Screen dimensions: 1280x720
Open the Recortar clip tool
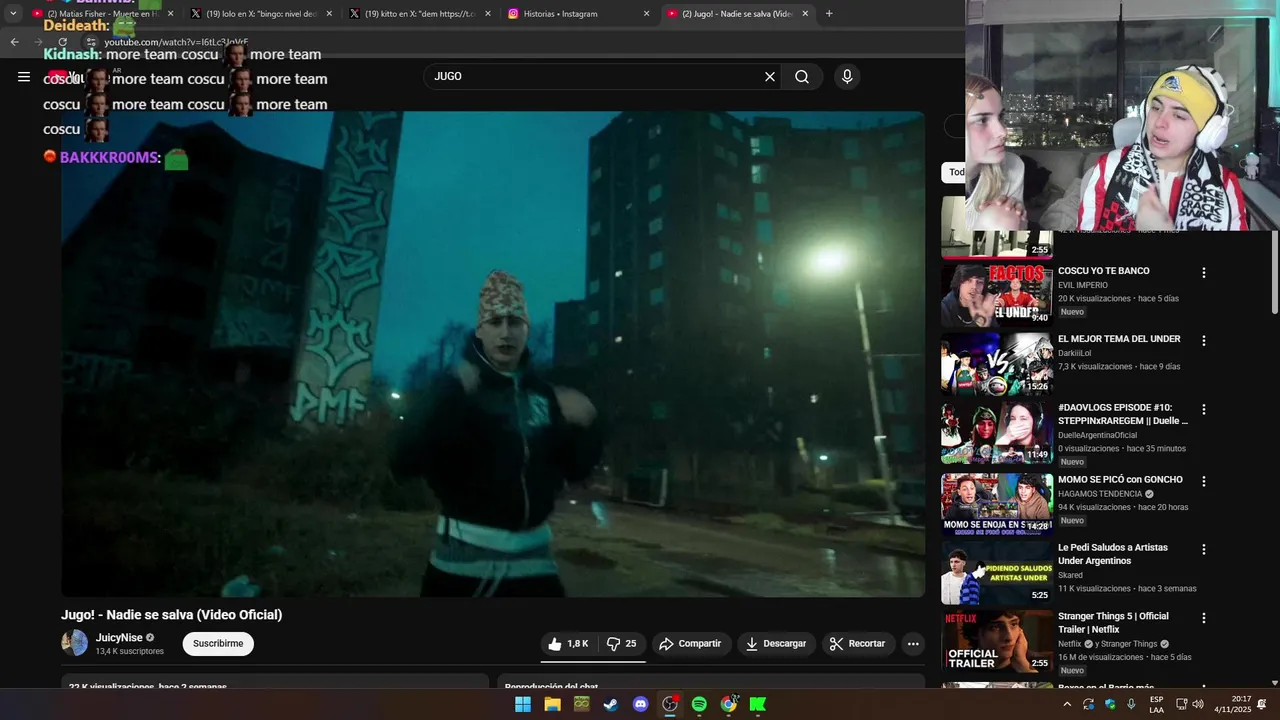858,644
